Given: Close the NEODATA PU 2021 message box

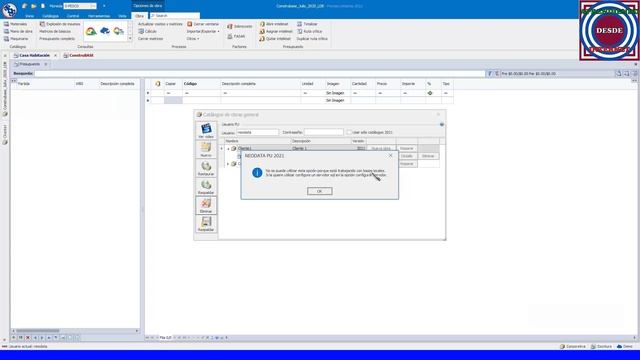Looking at the screenshot, I should (390, 156).
